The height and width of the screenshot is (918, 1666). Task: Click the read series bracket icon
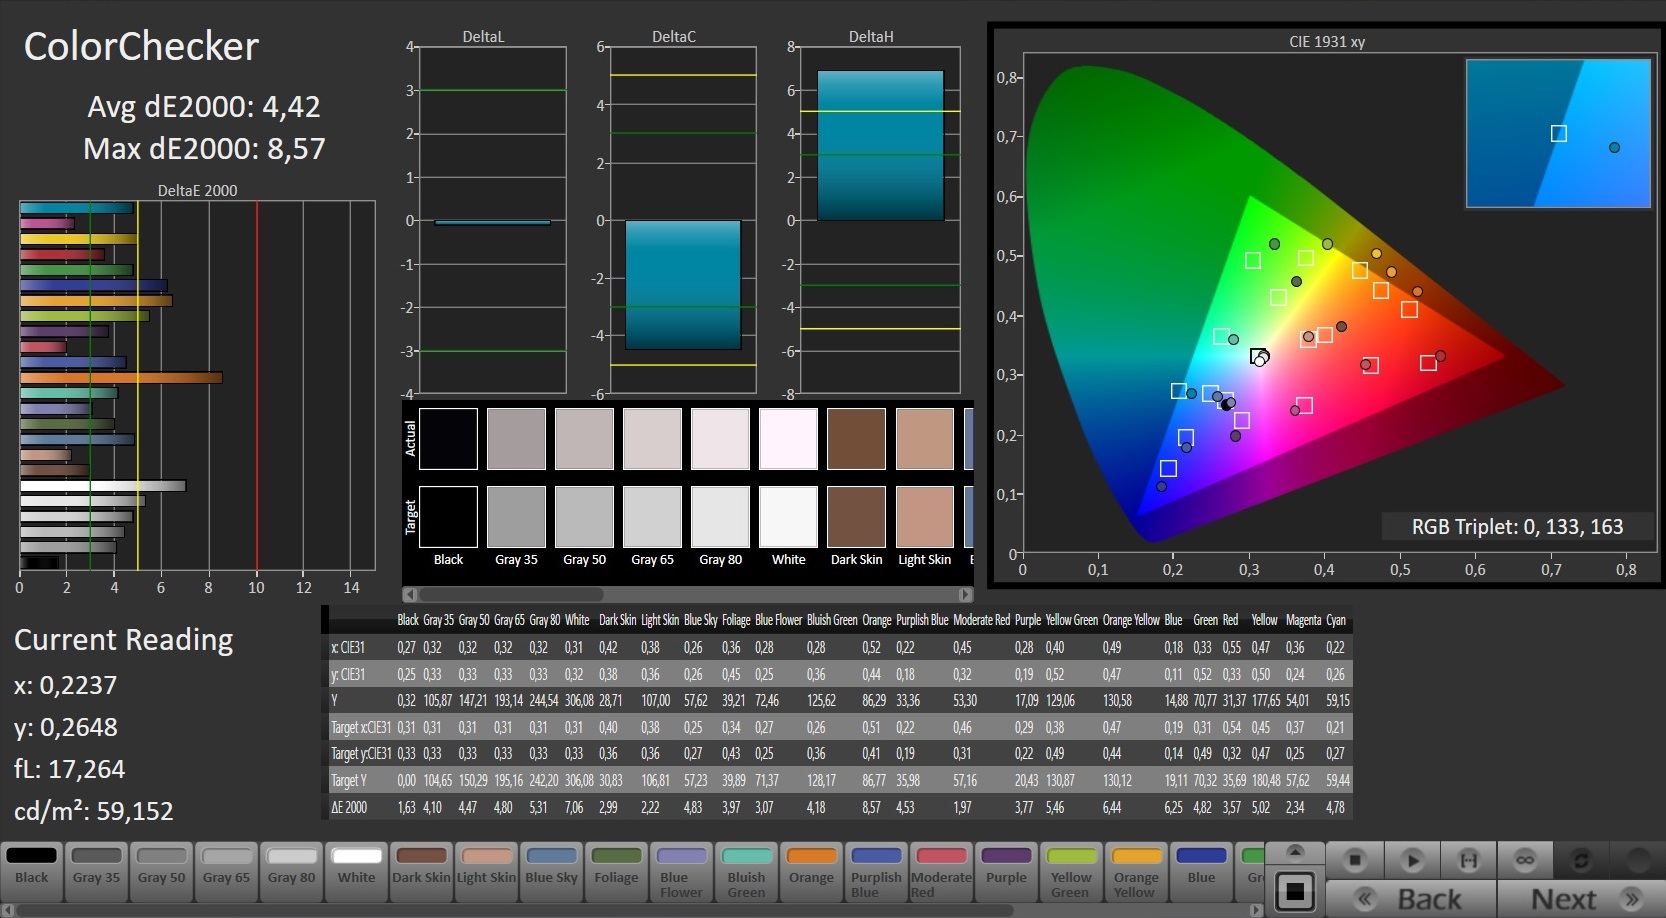(1468, 860)
